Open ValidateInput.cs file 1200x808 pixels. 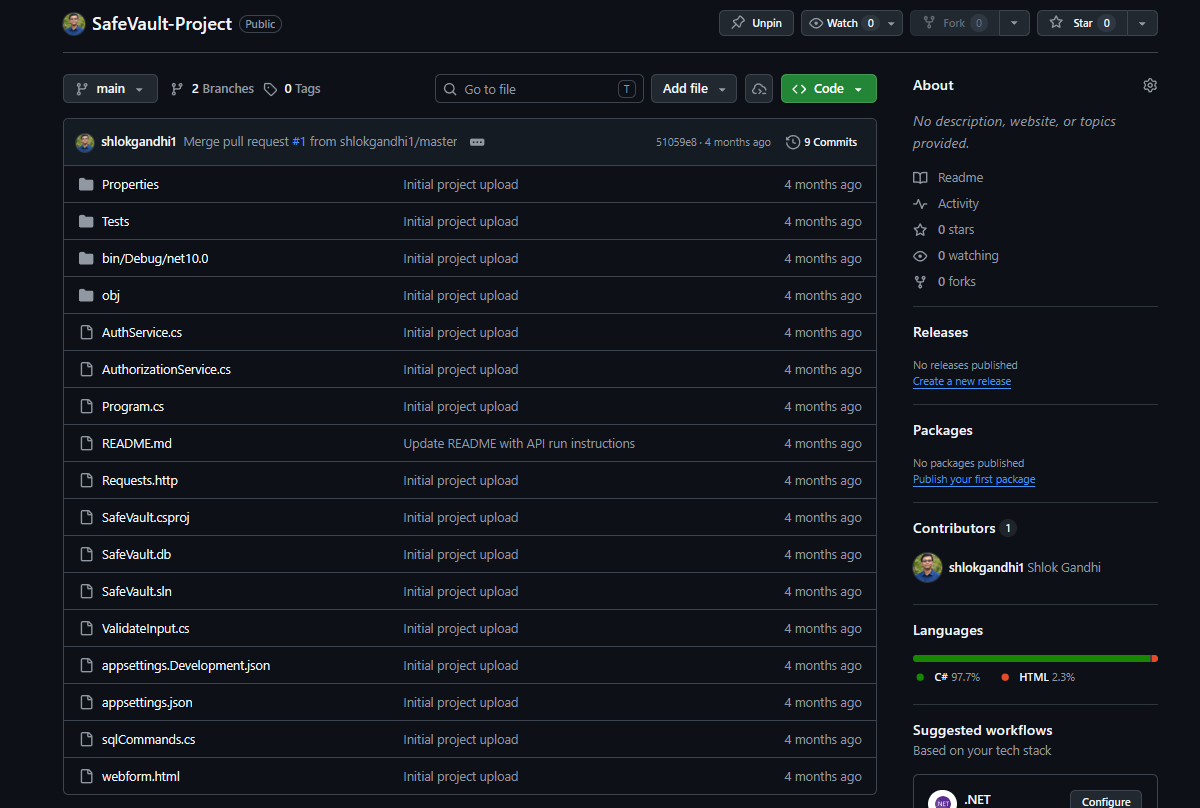point(146,628)
